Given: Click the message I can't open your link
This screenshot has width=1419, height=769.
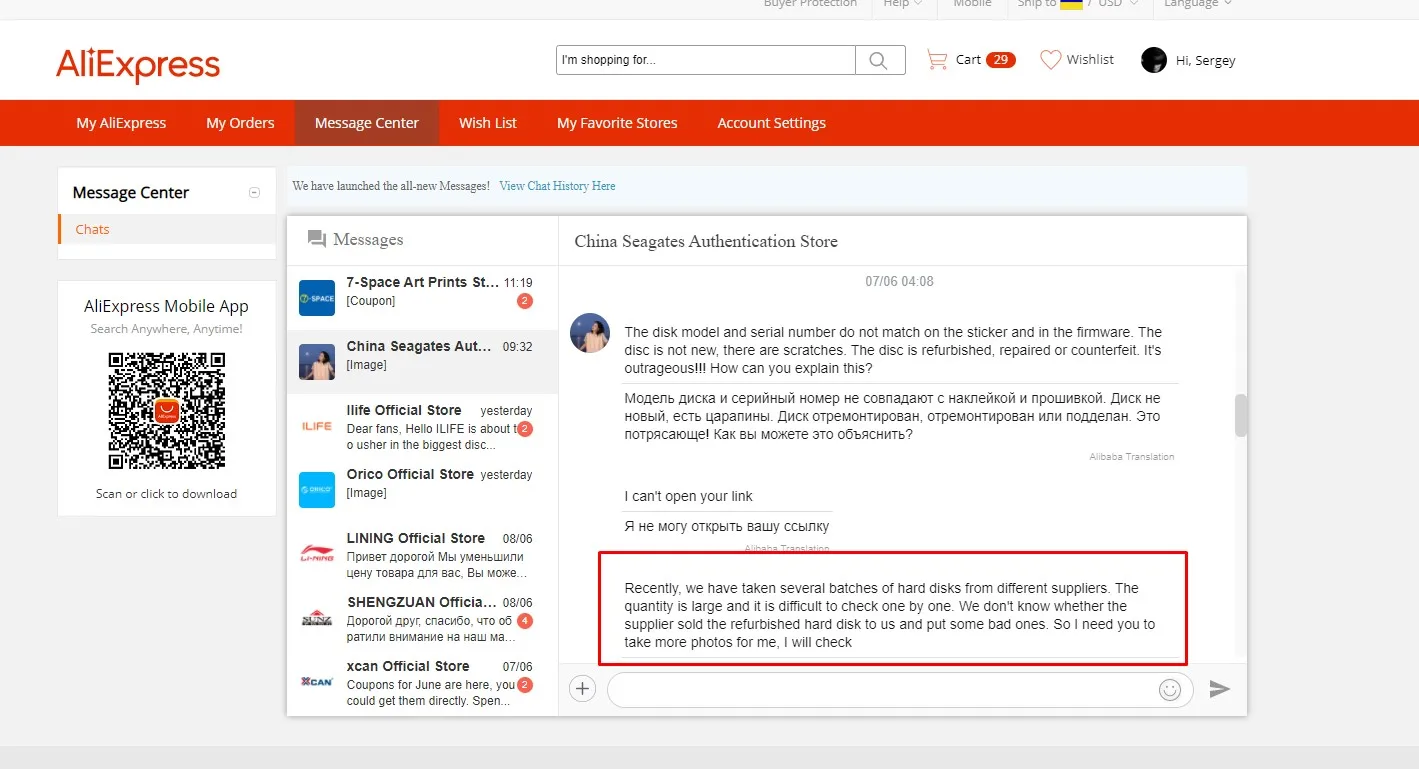Looking at the screenshot, I should click(x=688, y=497).
